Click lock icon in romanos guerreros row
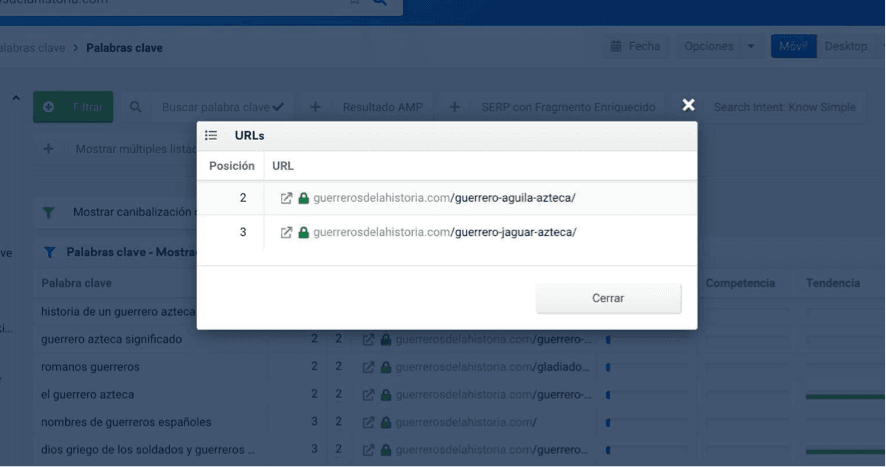 (386, 367)
